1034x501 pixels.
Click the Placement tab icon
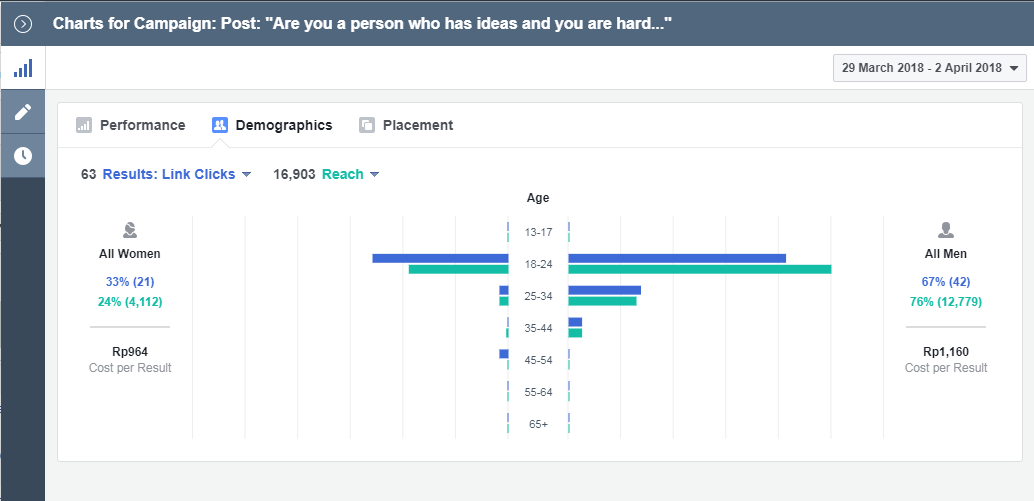coord(367,125)
